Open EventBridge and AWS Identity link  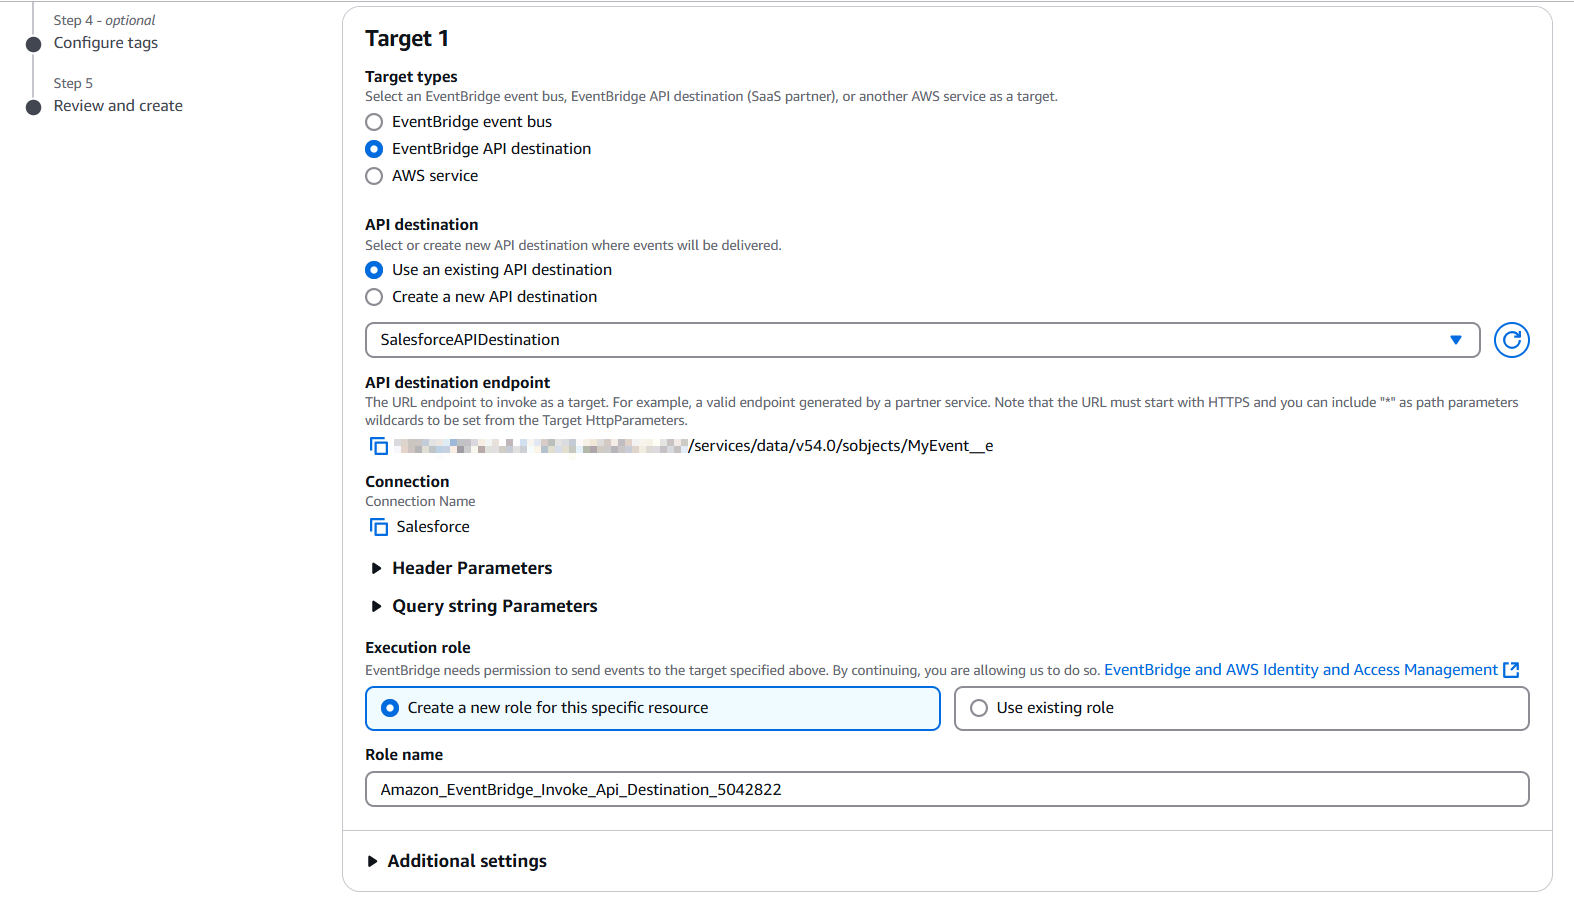1300,670
